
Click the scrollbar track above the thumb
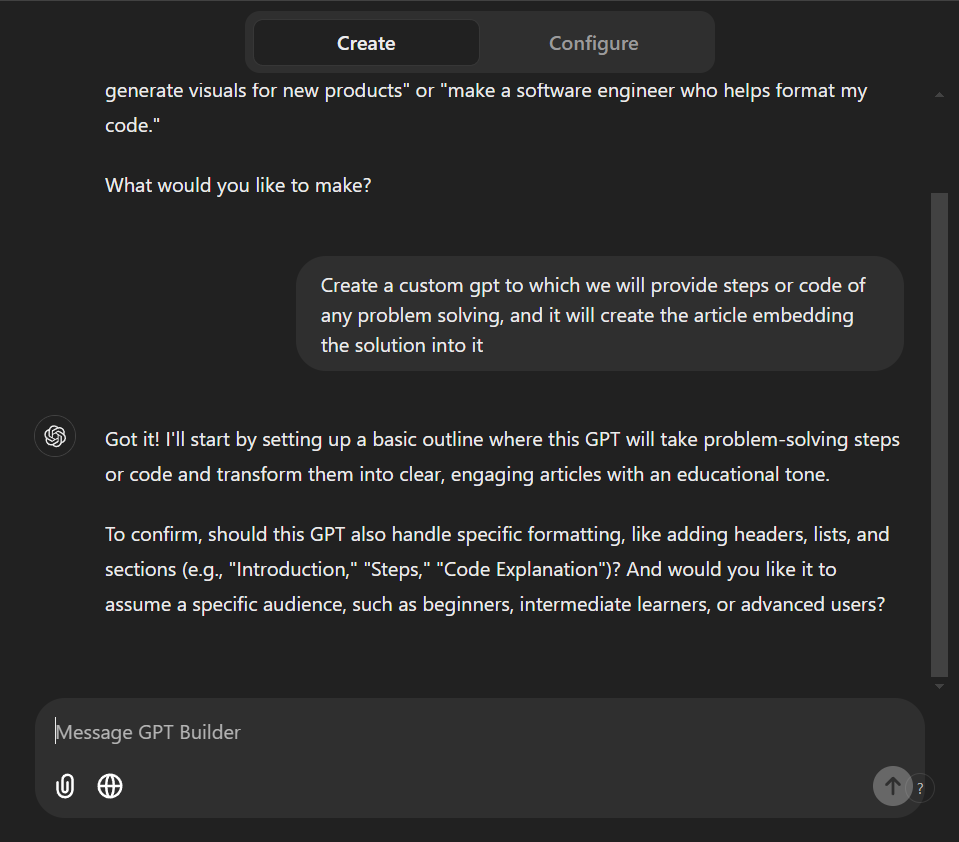(x=939, y=147)
